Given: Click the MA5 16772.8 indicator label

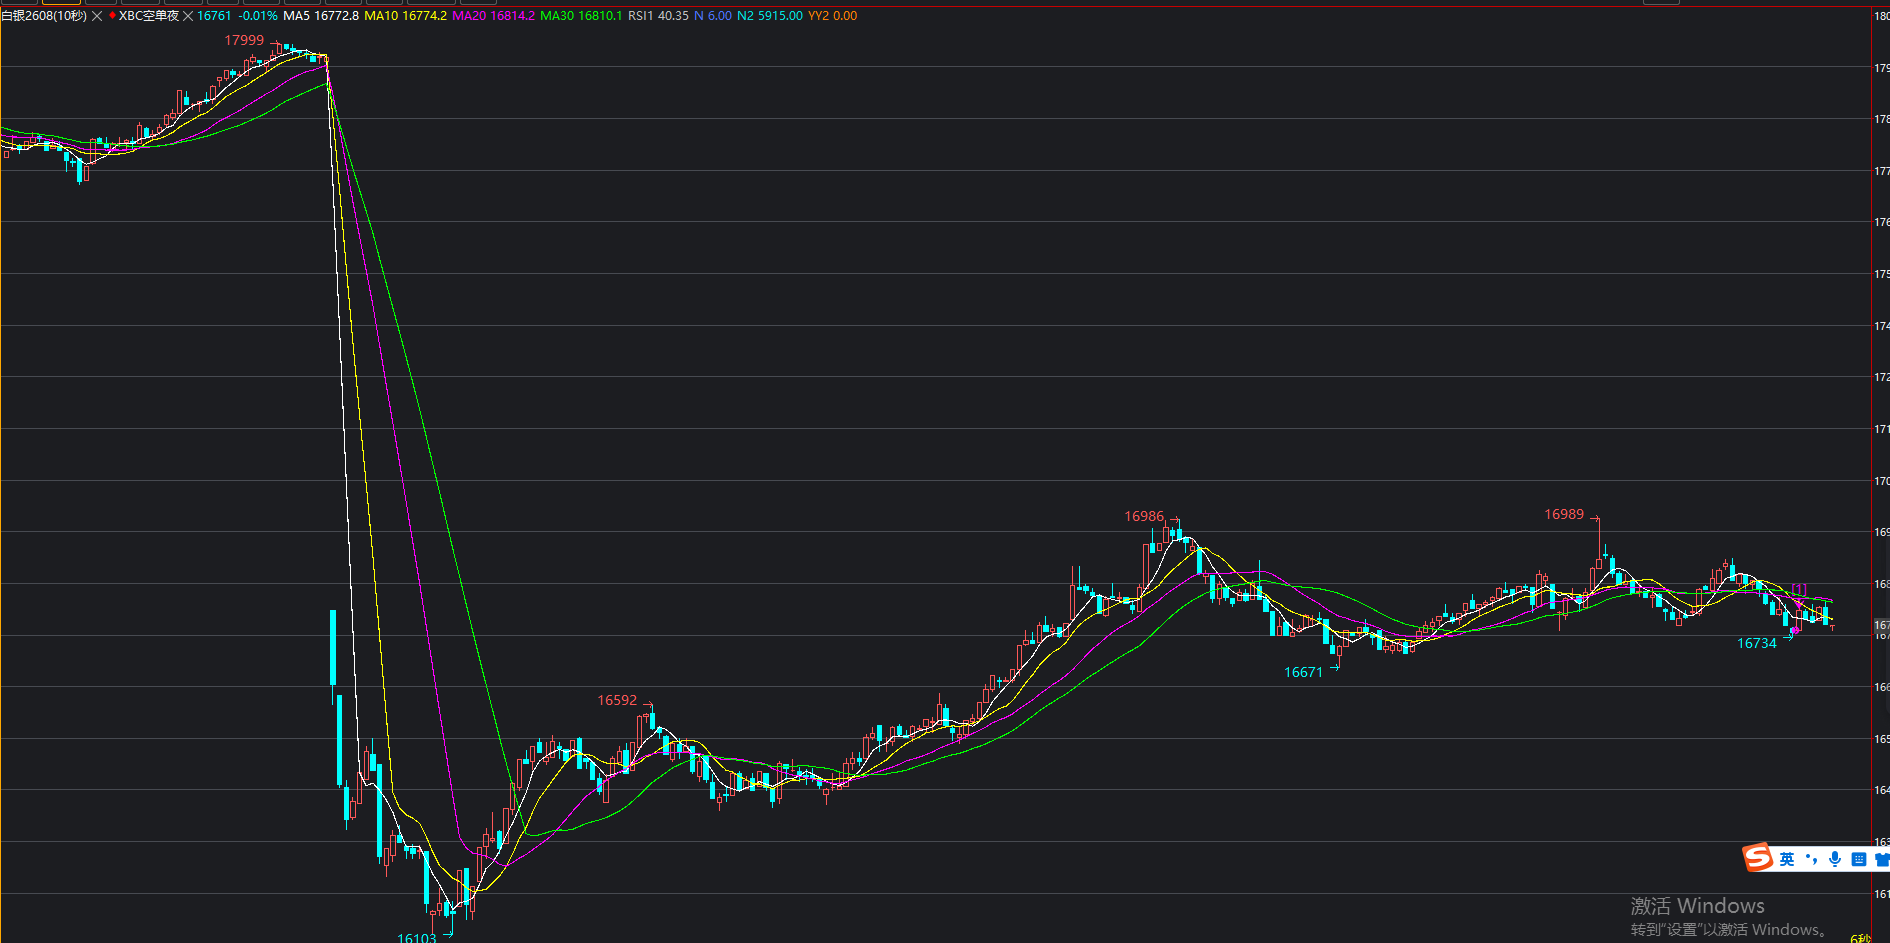Looking at the screenshot, I should pyautogui.click(x=320, y=16).
